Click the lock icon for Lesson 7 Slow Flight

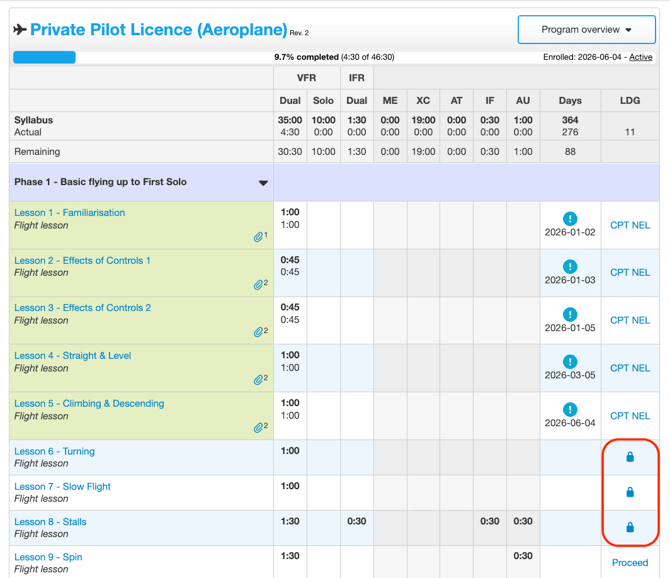630,492
